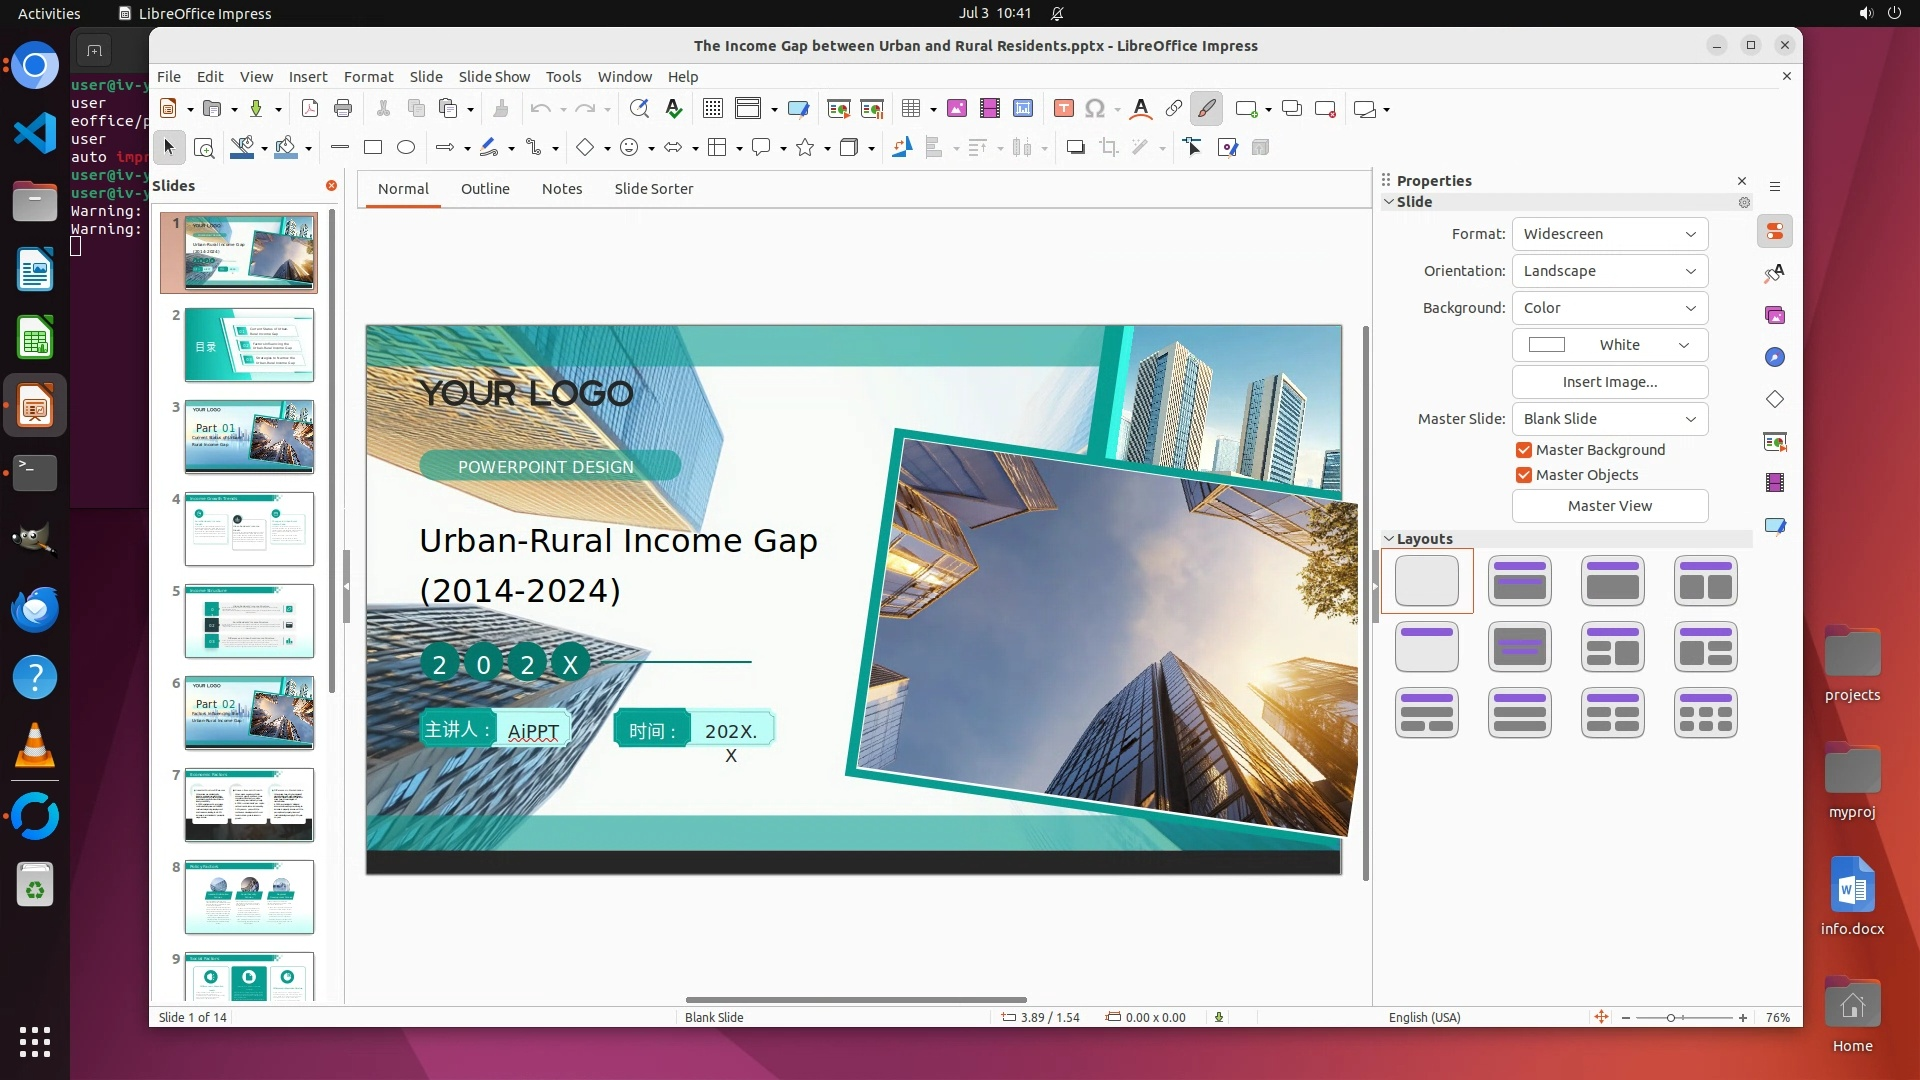Image resolution: width=1920 pixels, height=1080 pixels.
Task: Click the Master View button
Action: [1609, 506]
